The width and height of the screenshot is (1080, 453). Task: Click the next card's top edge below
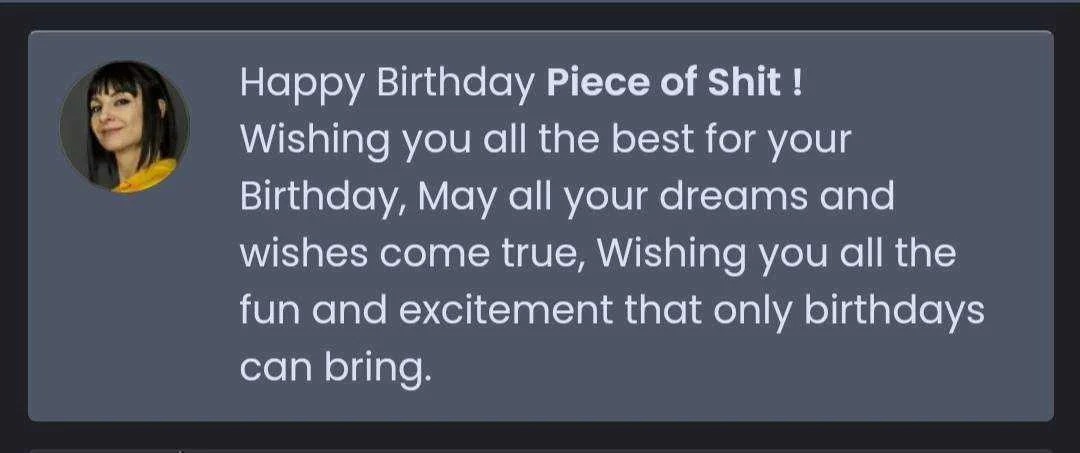(x=540, y=451)
